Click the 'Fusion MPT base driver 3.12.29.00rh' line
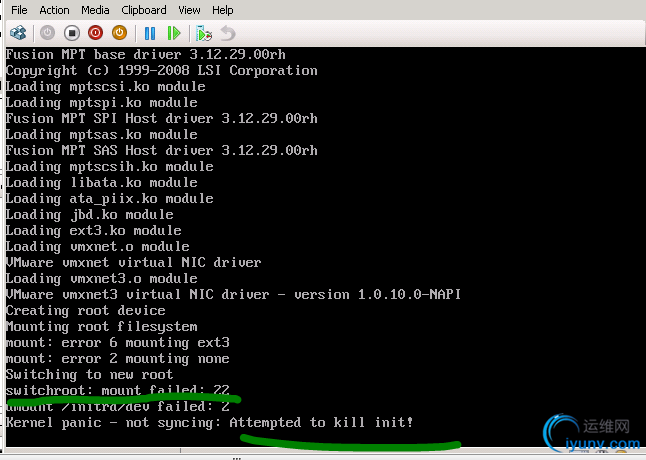646x460 pixels. [x=145, y=54]
